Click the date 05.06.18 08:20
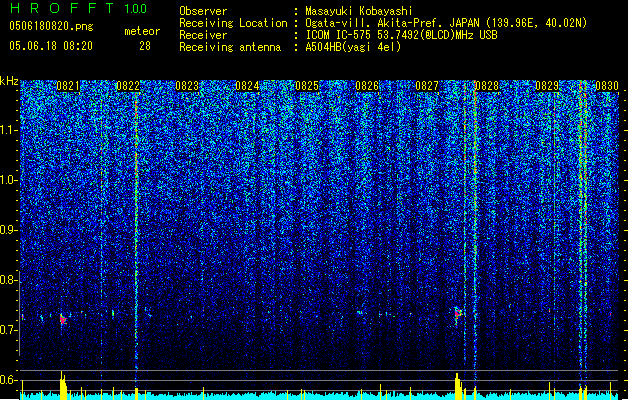The width and height of the screenshot is (629, 400). point(51,46)
